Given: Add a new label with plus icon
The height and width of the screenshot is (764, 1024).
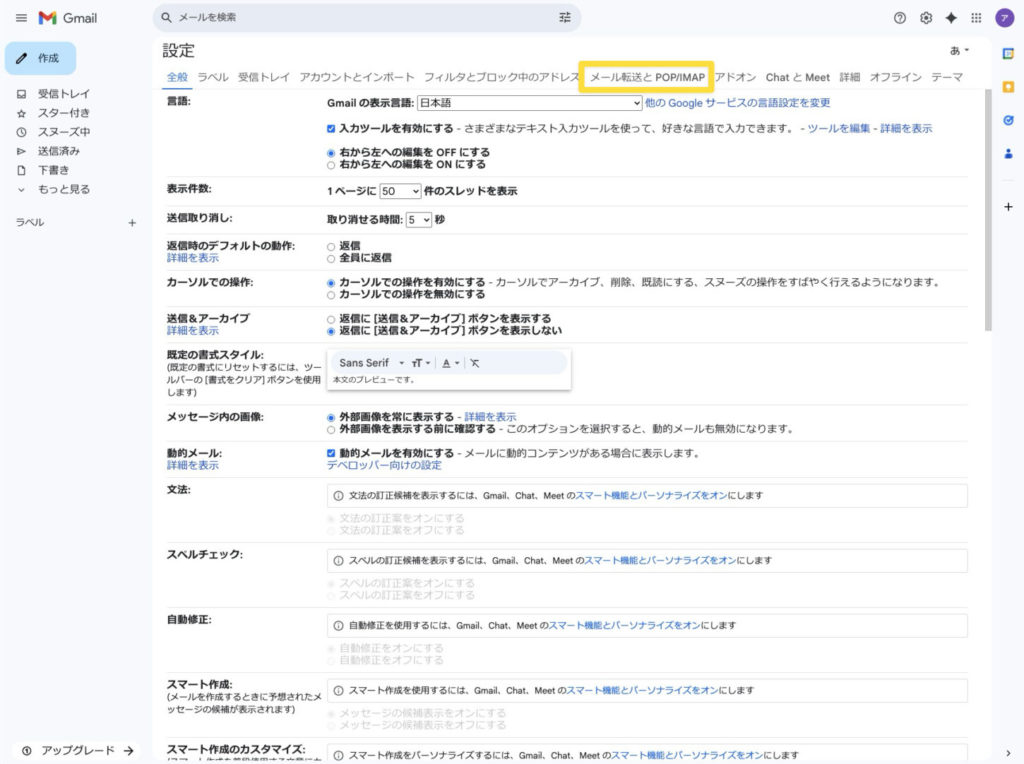Looking at the screenshot, I should point(132,223).
